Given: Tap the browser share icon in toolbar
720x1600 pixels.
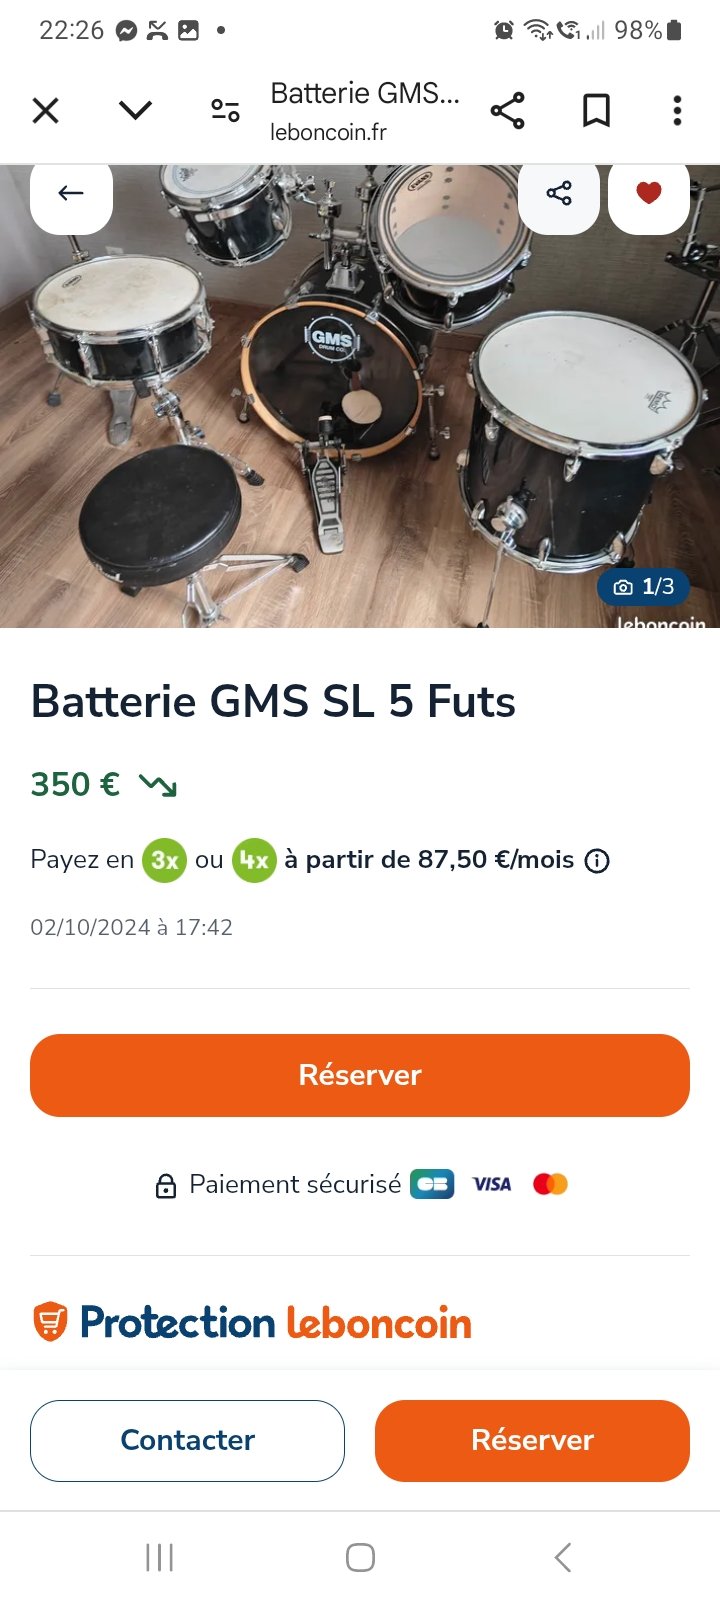Looking at the screenshot, I should pyautogui.click(x=507, y=110).
